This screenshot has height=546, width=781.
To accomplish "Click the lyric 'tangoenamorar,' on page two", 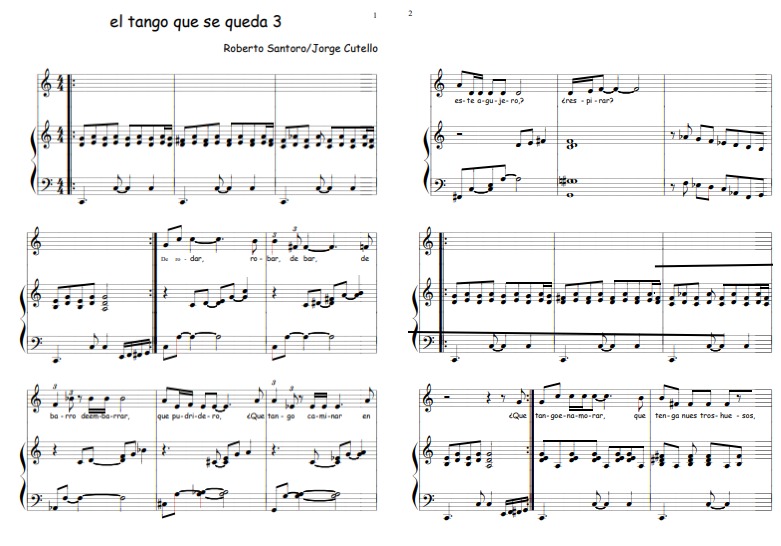I will 569,415.
